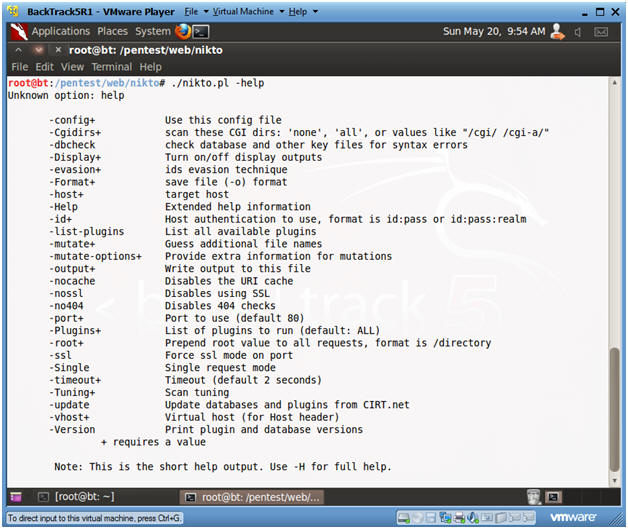Click the '-evasion+' option text

75,170
